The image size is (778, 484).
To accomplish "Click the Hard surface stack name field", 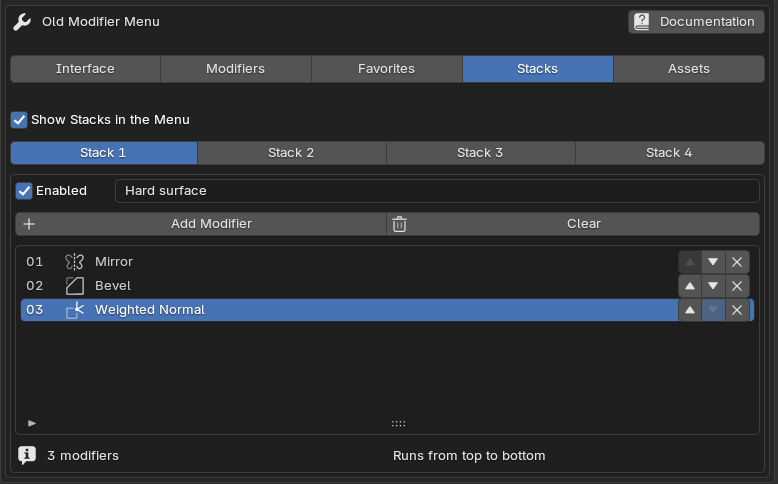I will [x=437, y=191].
